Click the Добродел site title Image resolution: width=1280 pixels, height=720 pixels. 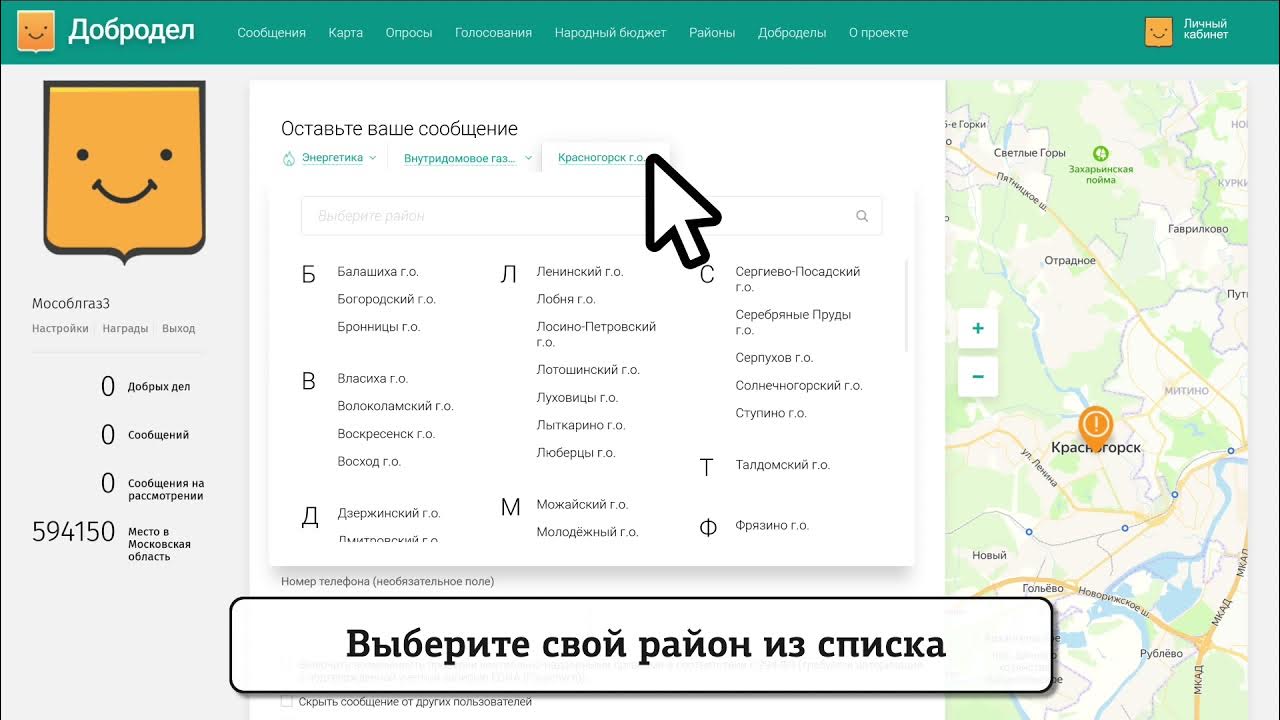(131, 31)
